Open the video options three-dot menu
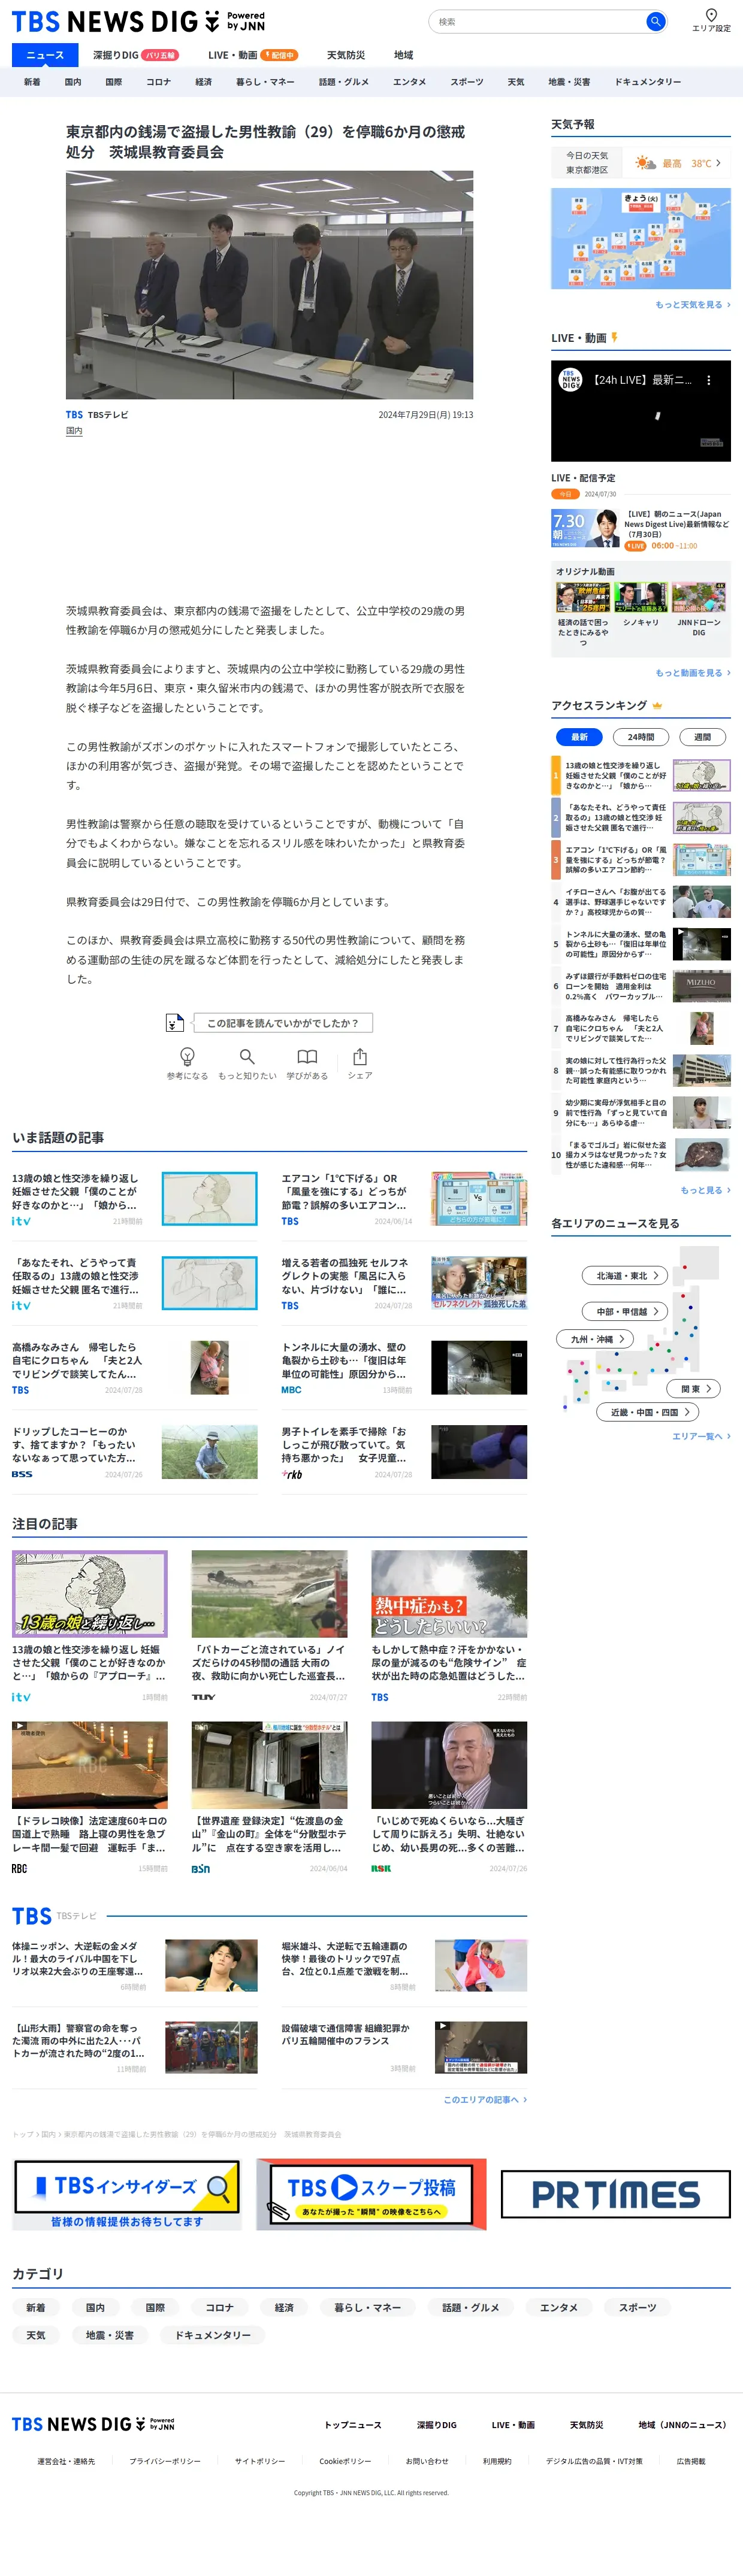 pos(709,380)
